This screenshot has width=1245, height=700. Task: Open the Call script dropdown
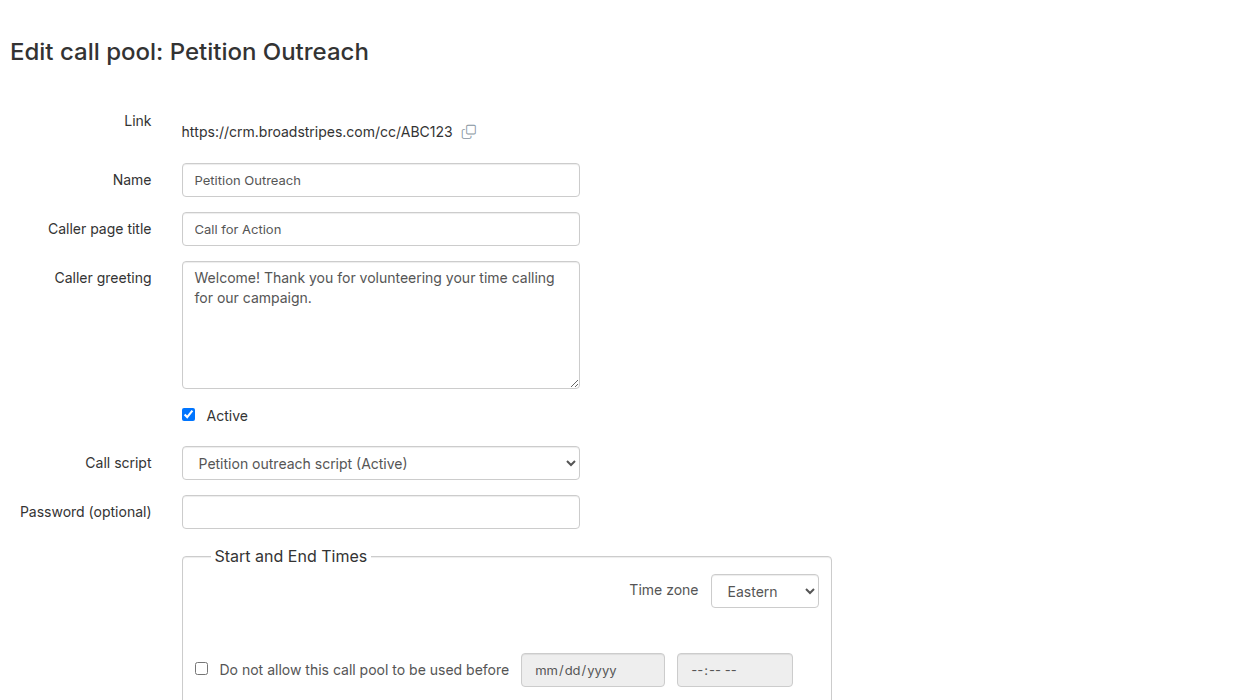(x=381, y=463)
